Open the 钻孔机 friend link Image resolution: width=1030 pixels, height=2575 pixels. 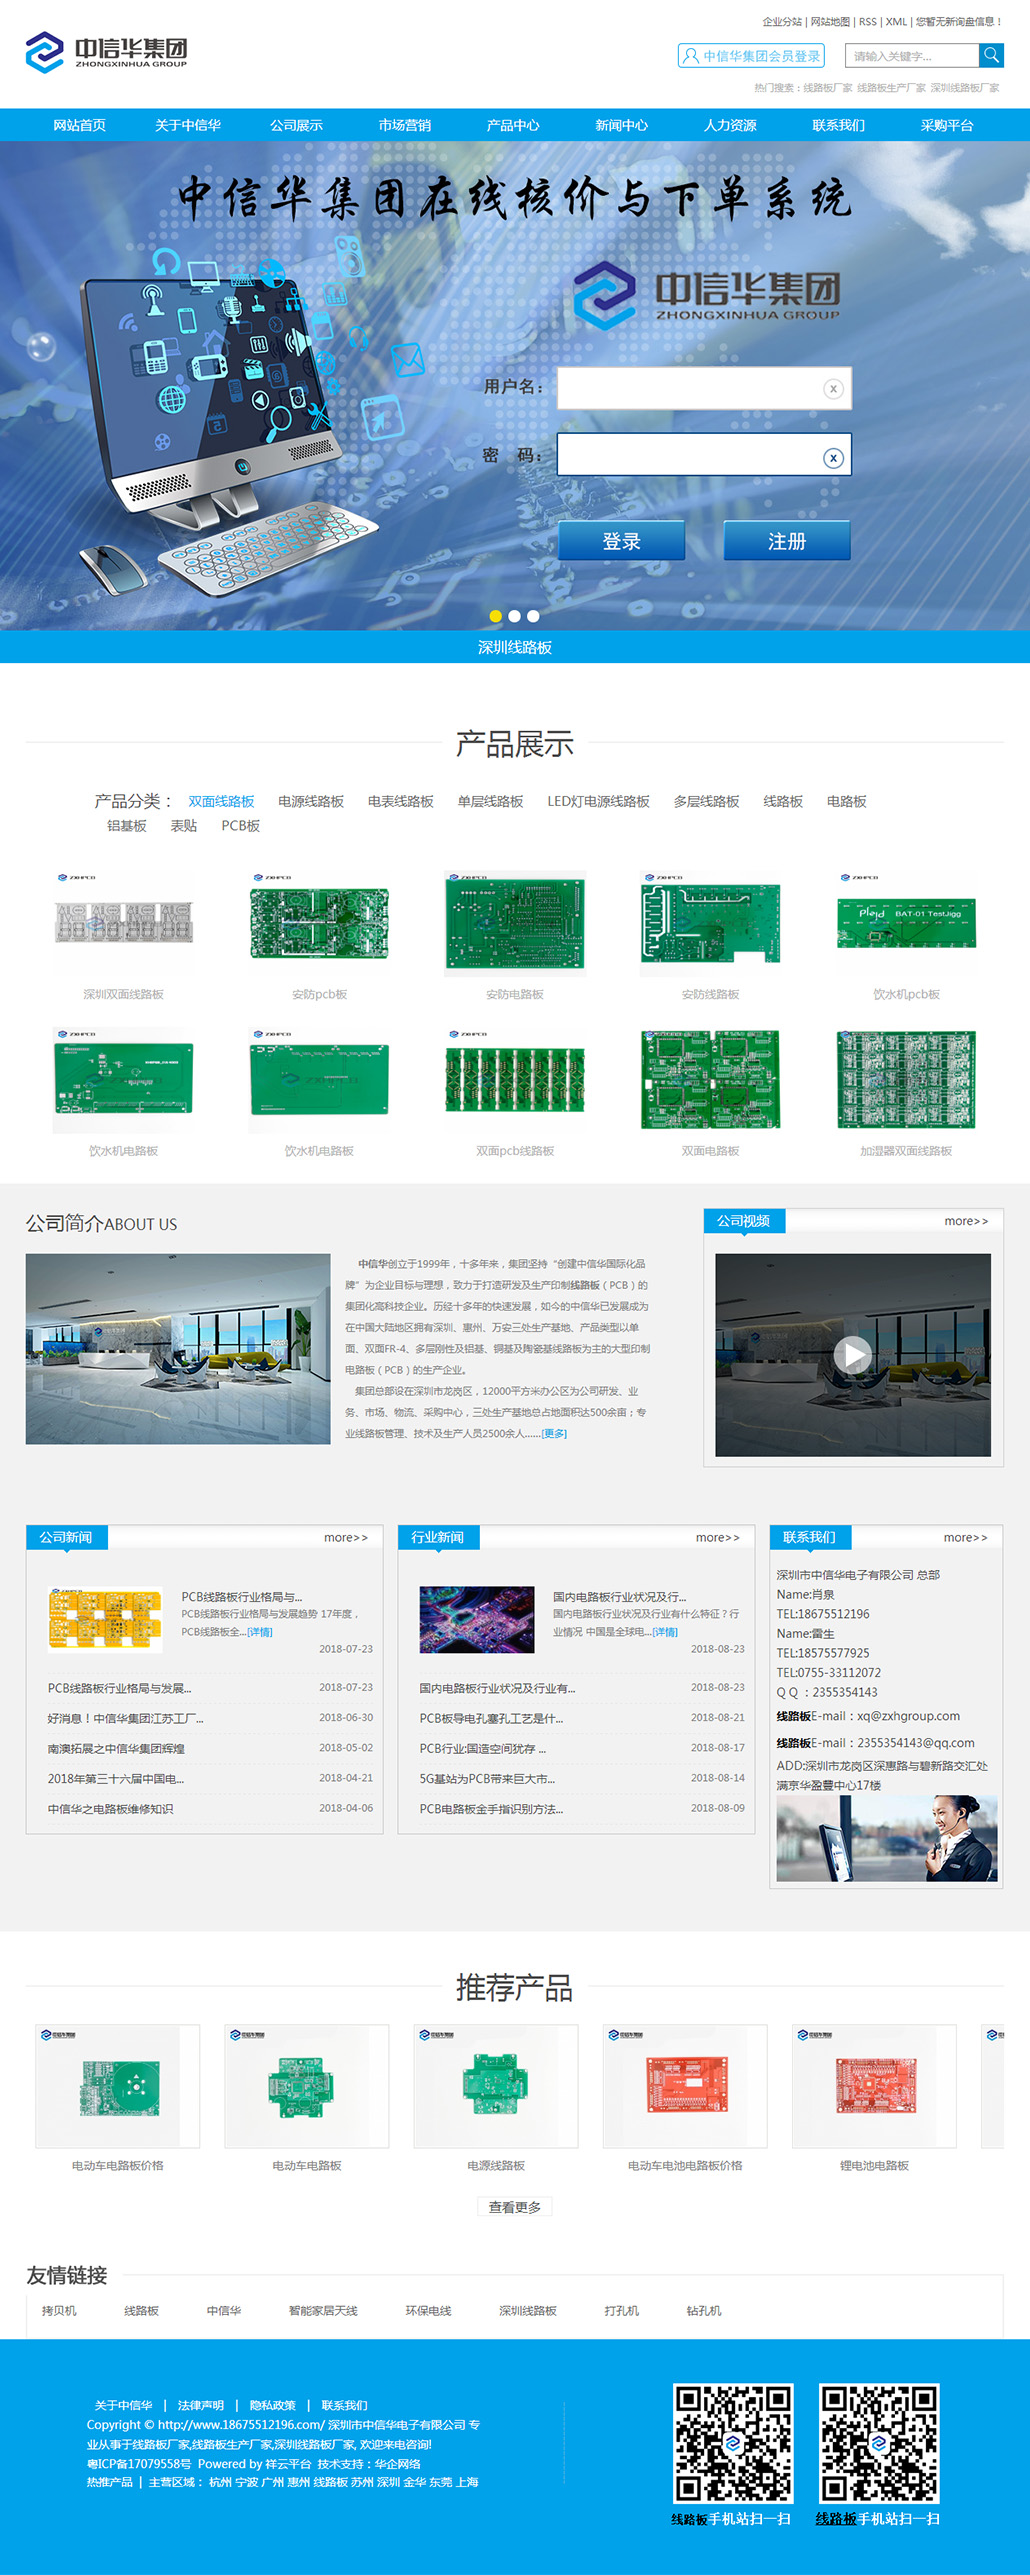(704, 2311)
